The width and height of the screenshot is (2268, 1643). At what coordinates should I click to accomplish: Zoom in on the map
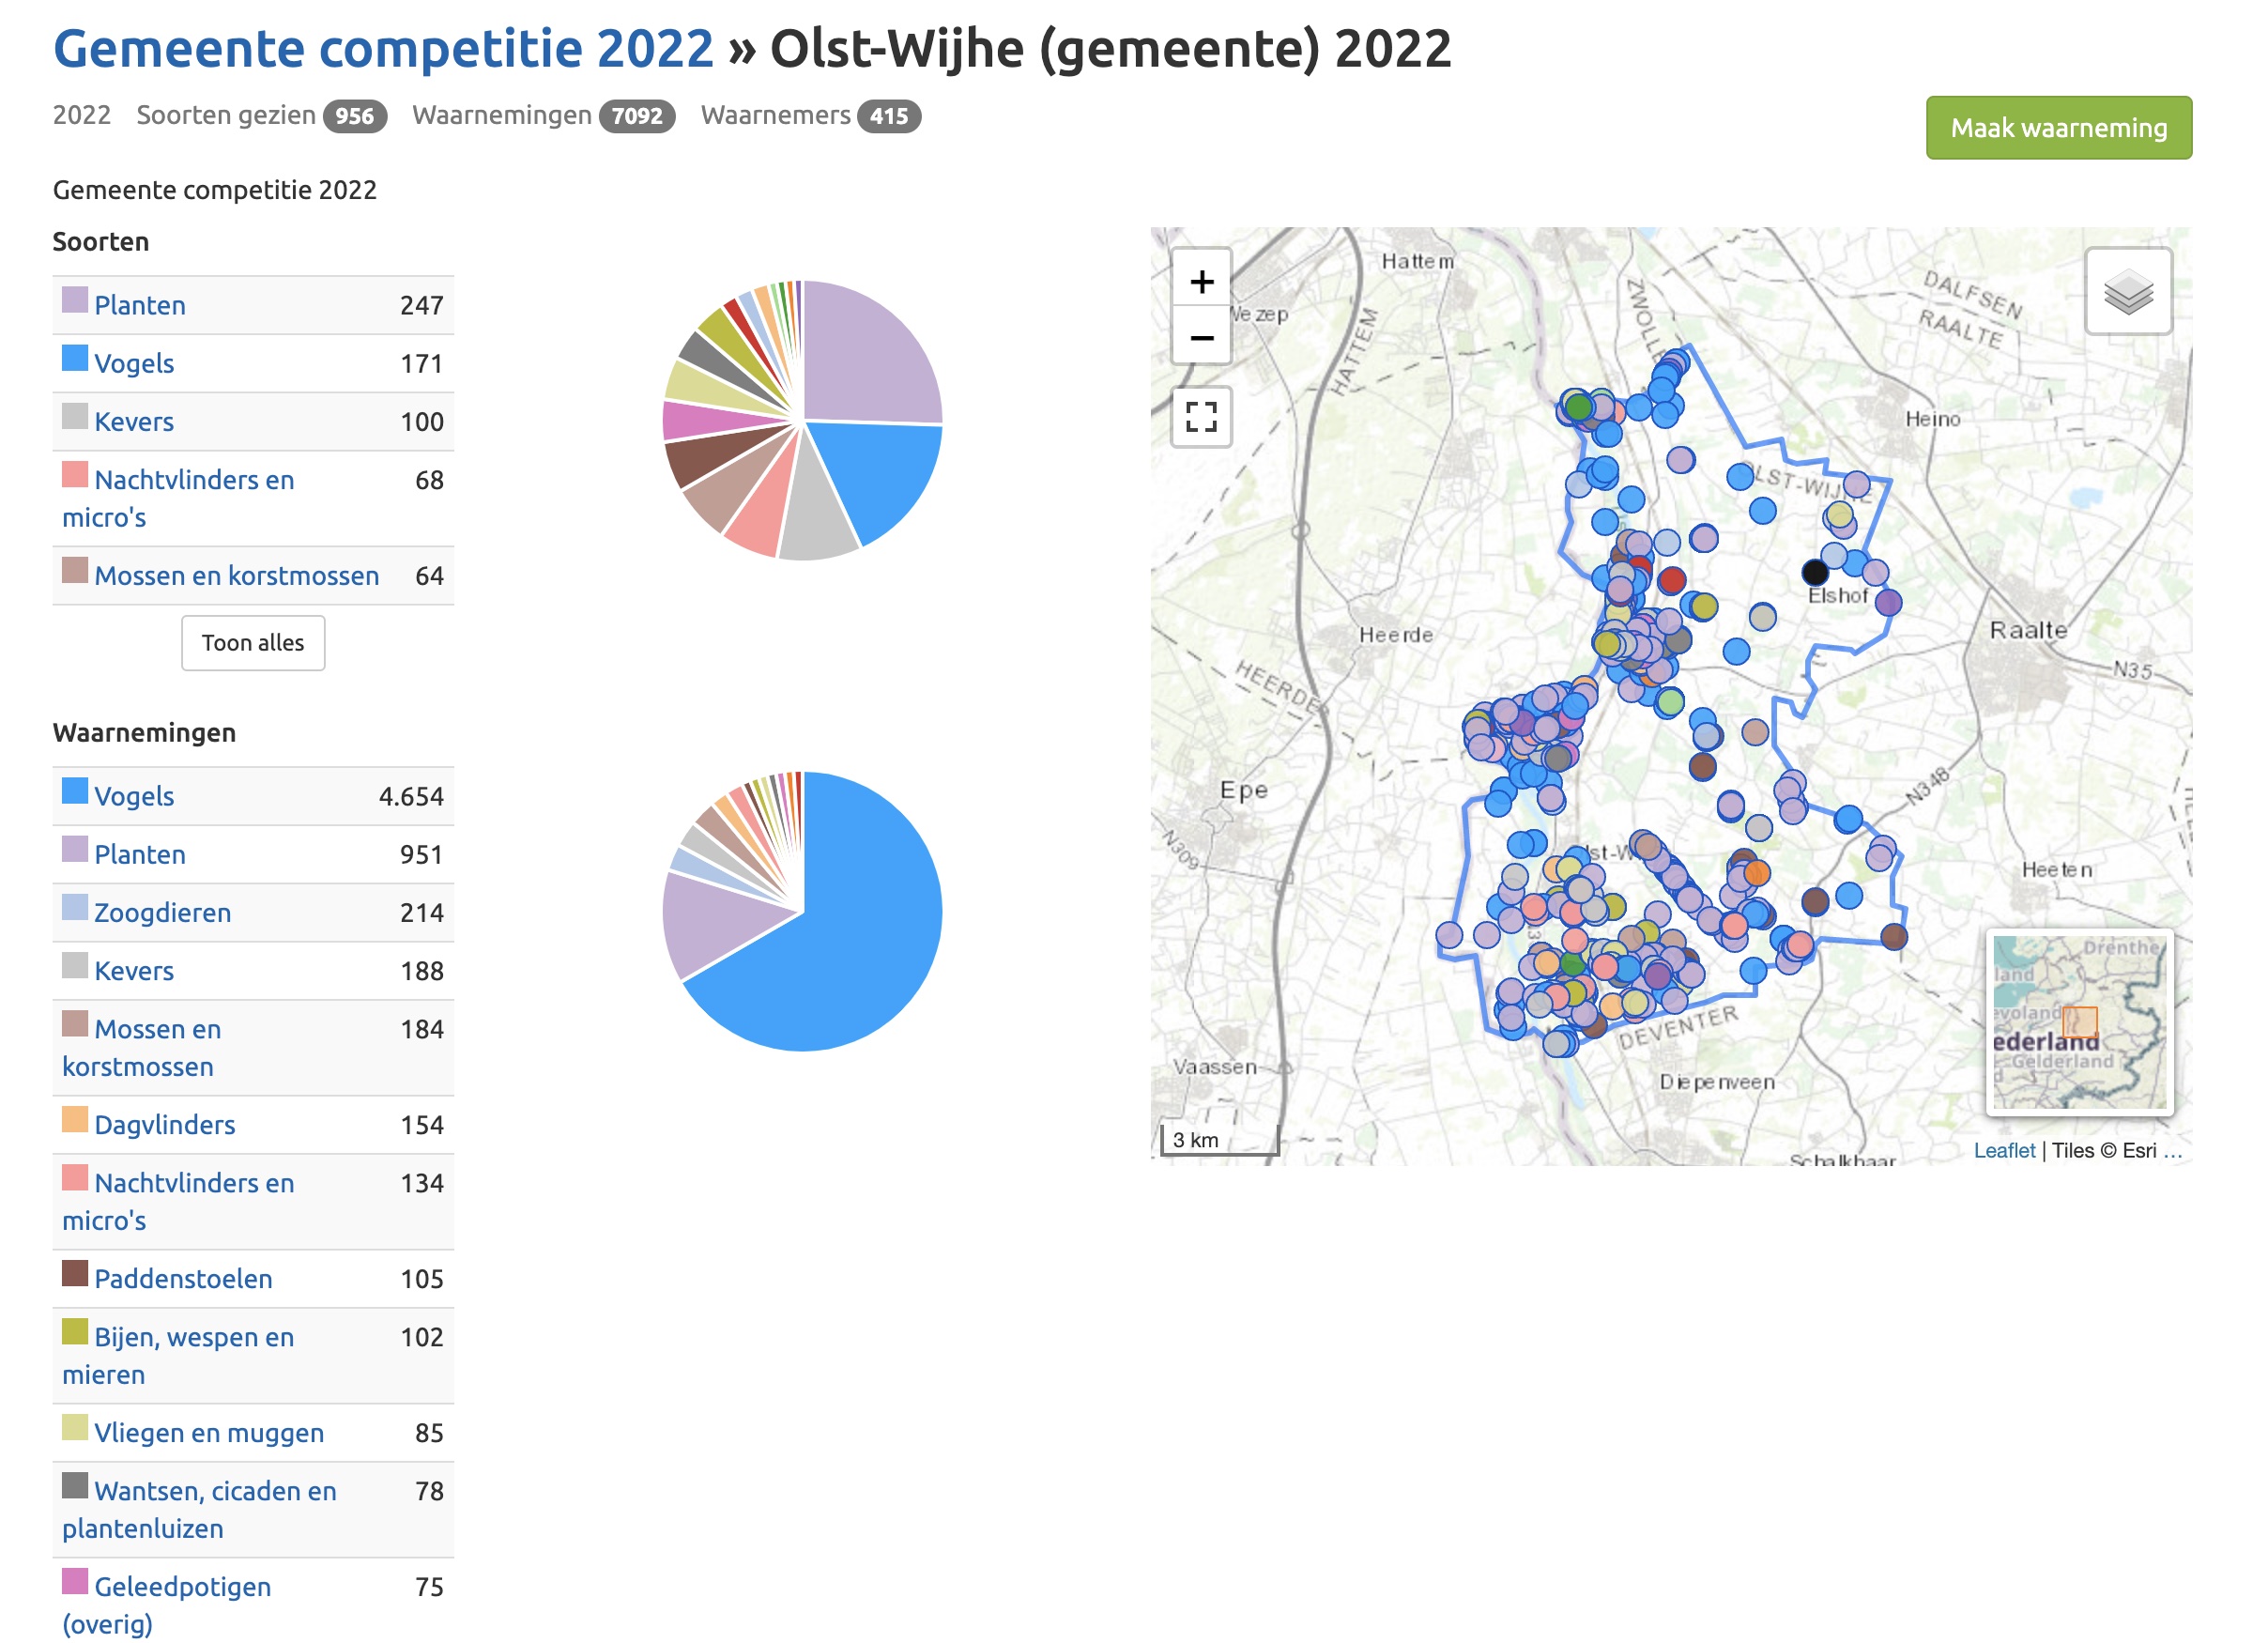1201,281
